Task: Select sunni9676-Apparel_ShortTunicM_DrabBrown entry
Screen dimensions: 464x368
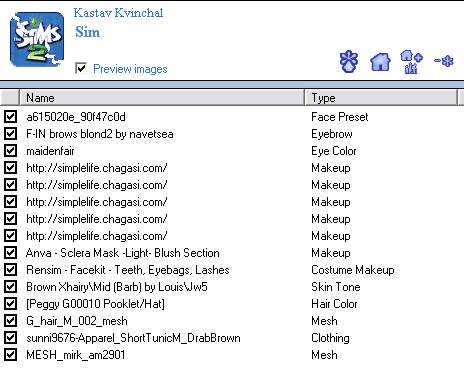Action: pyautogui.click(x=133, y=338)
